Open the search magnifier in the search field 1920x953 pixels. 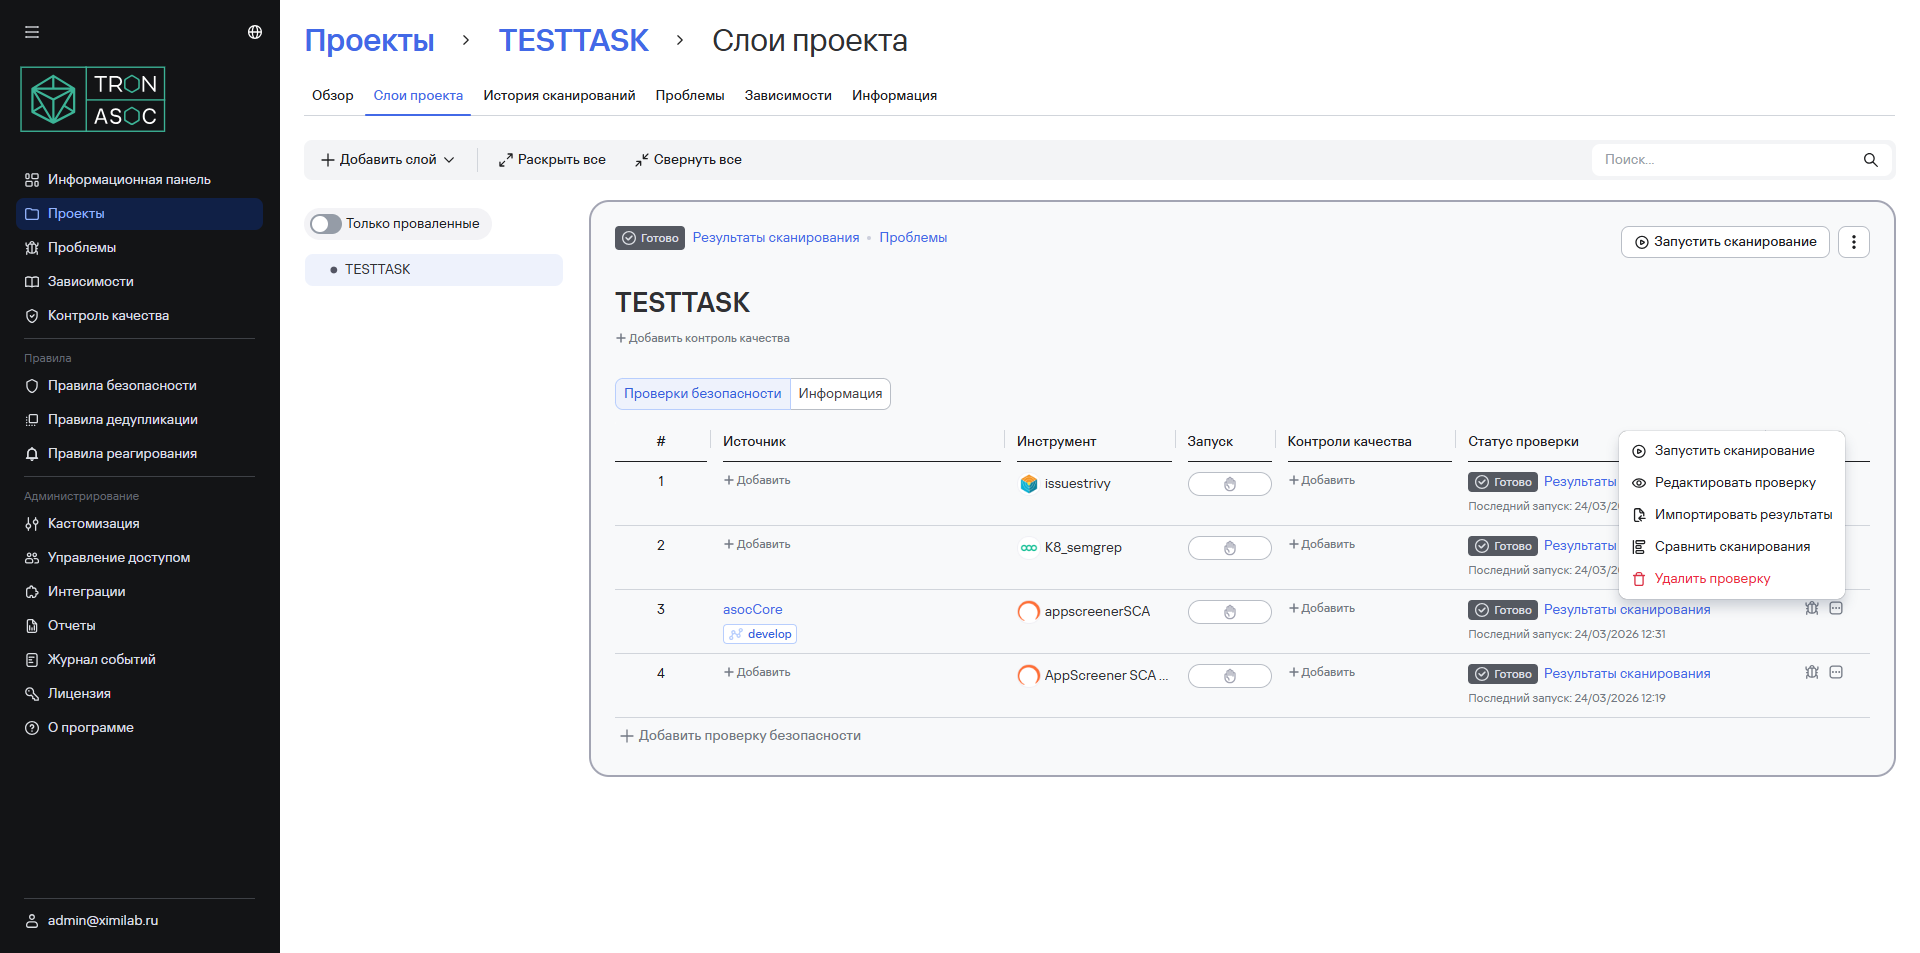pyautogui.click(x=1870, y=160)
